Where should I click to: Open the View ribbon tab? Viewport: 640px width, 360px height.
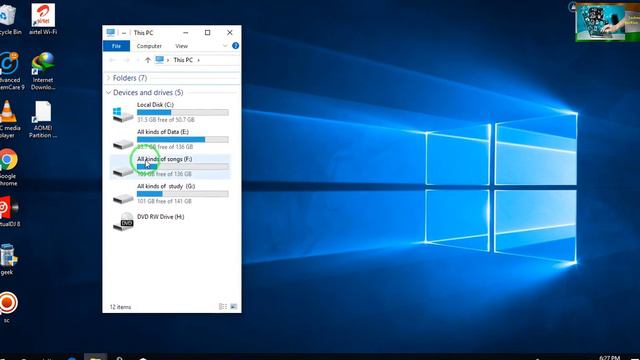coord(182,46)
